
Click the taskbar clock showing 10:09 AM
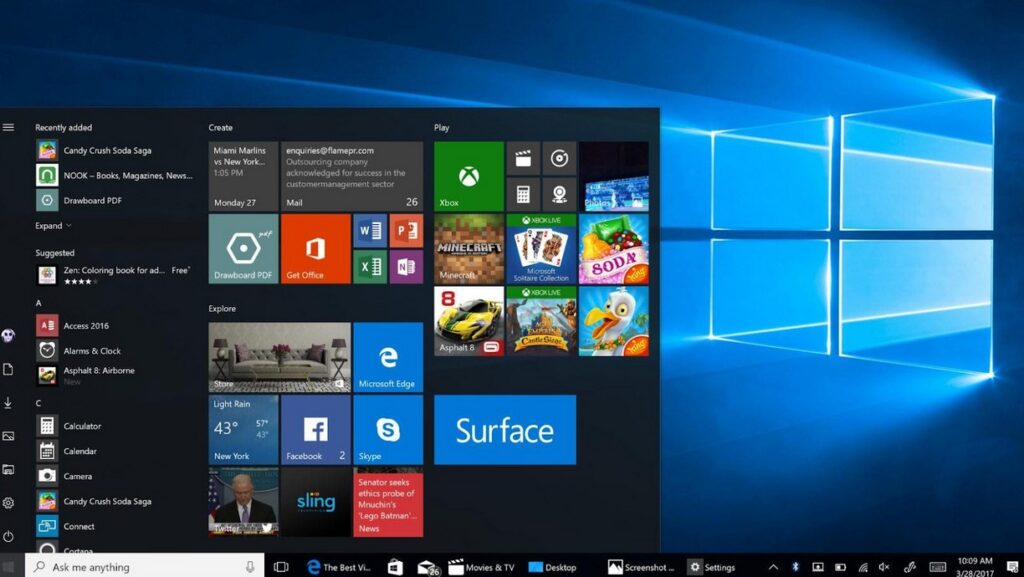point(975,567)
